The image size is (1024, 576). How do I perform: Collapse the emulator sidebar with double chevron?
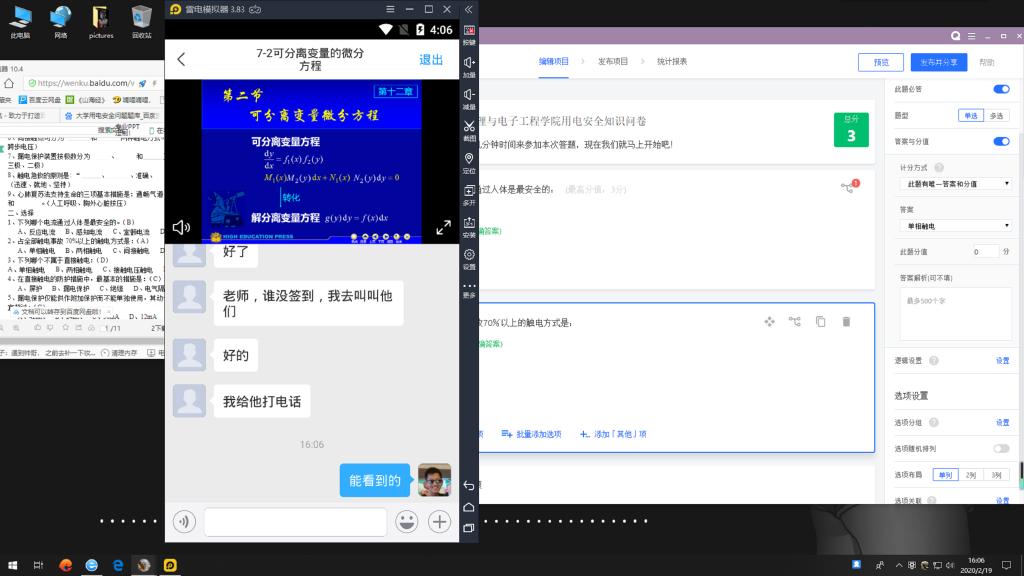[x=469, y=9]
